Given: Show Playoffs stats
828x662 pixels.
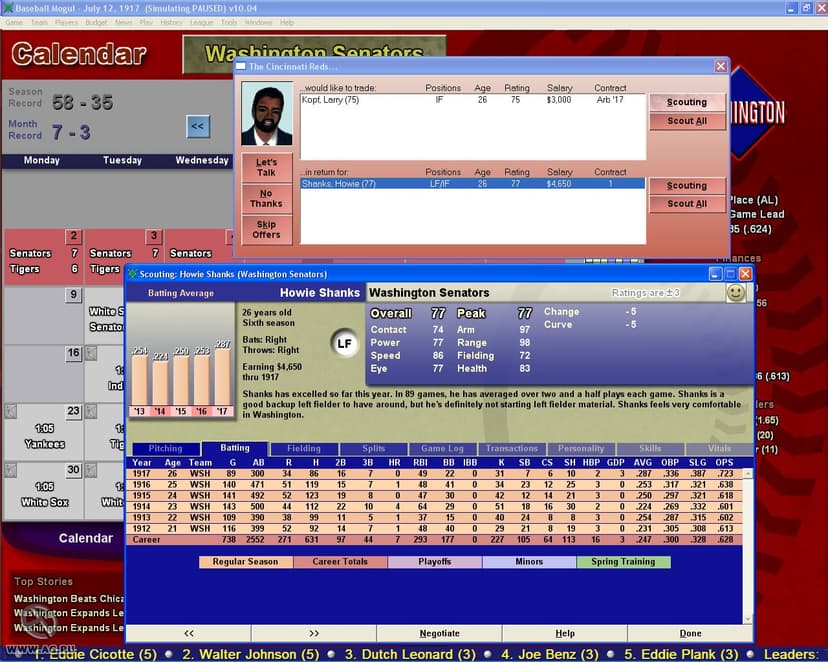Looking at the screenshot, I should (435, 562).
